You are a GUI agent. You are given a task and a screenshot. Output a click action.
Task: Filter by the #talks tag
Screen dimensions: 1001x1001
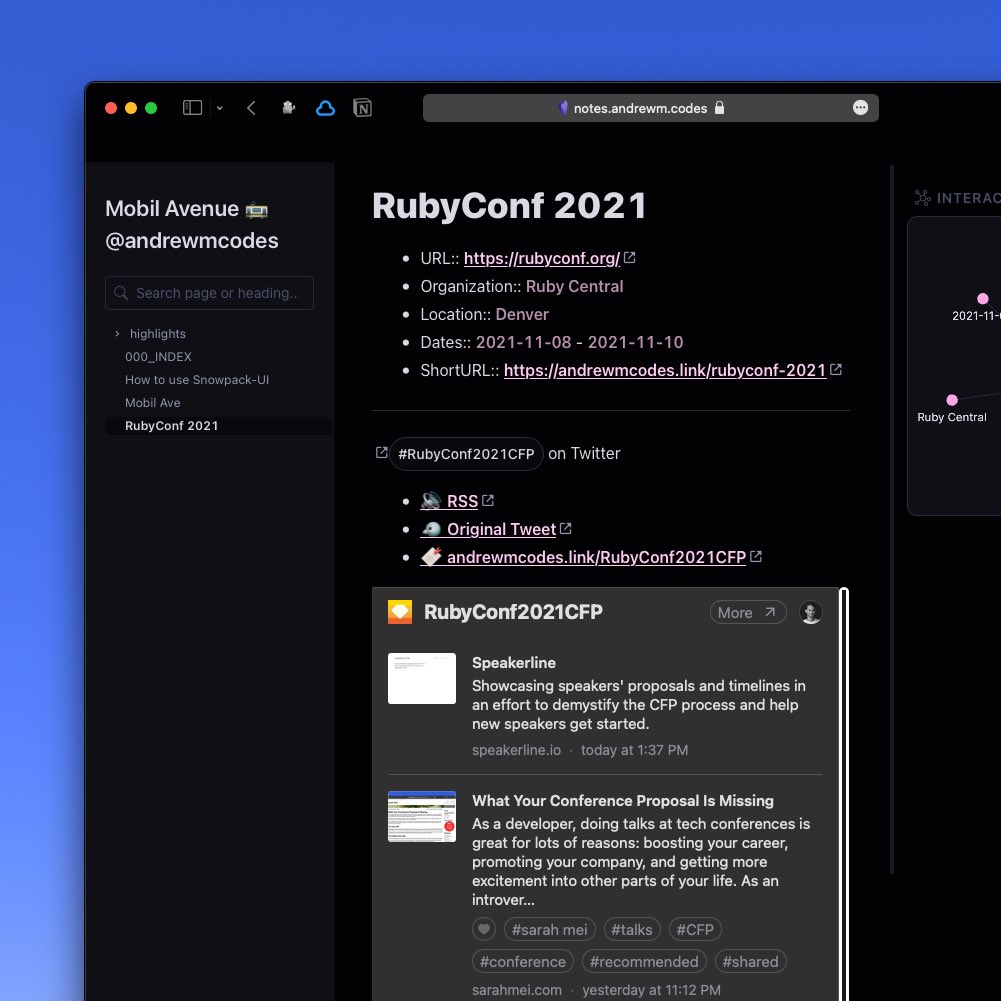[632, 930]
